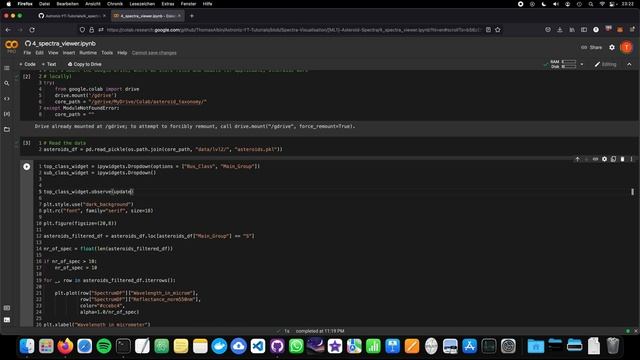This screenshot has width=640, height=360.
Task: Open macOS Lesezeichen menu
Action: (142, 4)
